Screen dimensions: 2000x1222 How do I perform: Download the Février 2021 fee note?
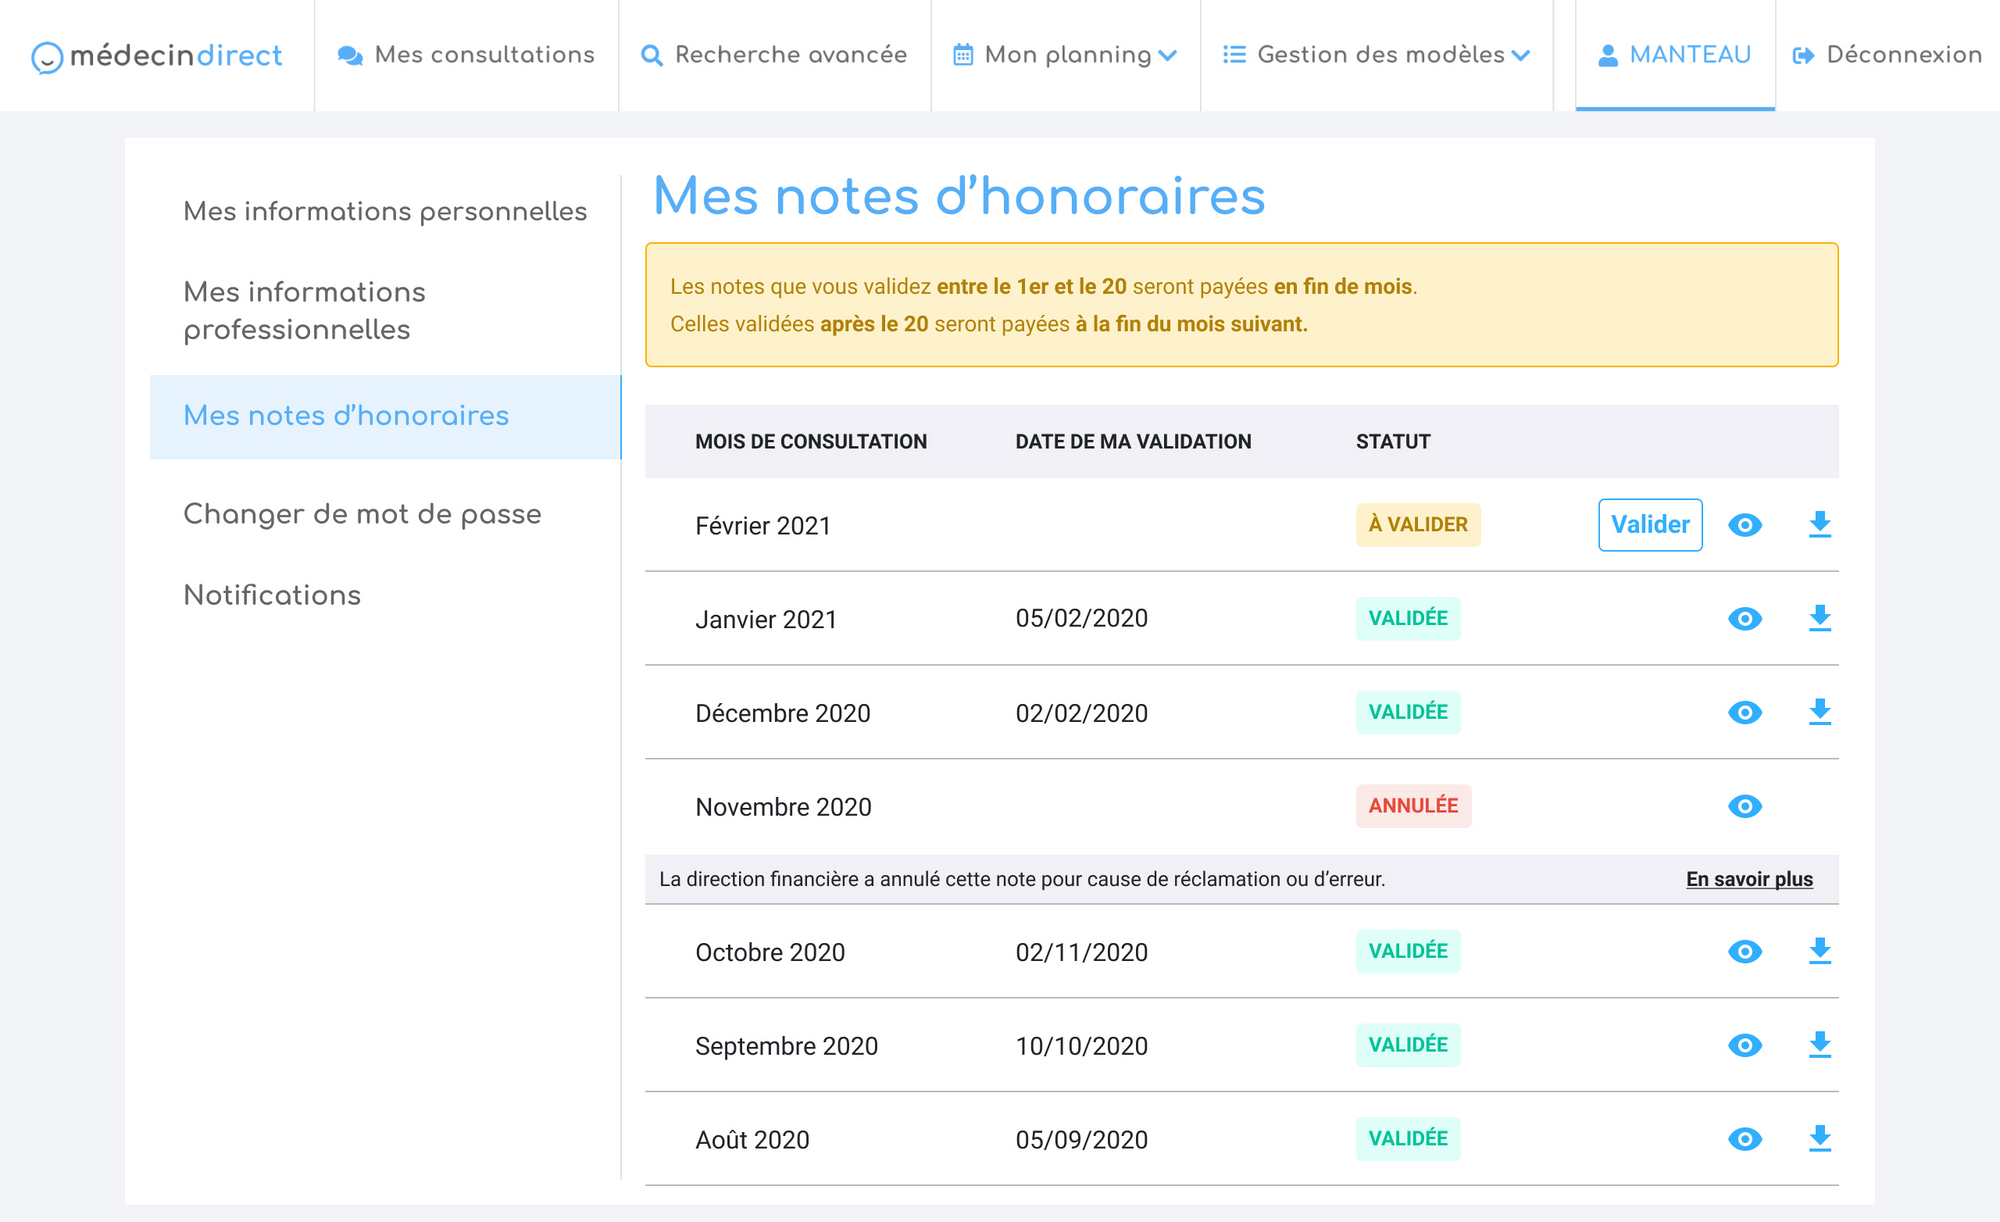click(x=1819, y=525)
